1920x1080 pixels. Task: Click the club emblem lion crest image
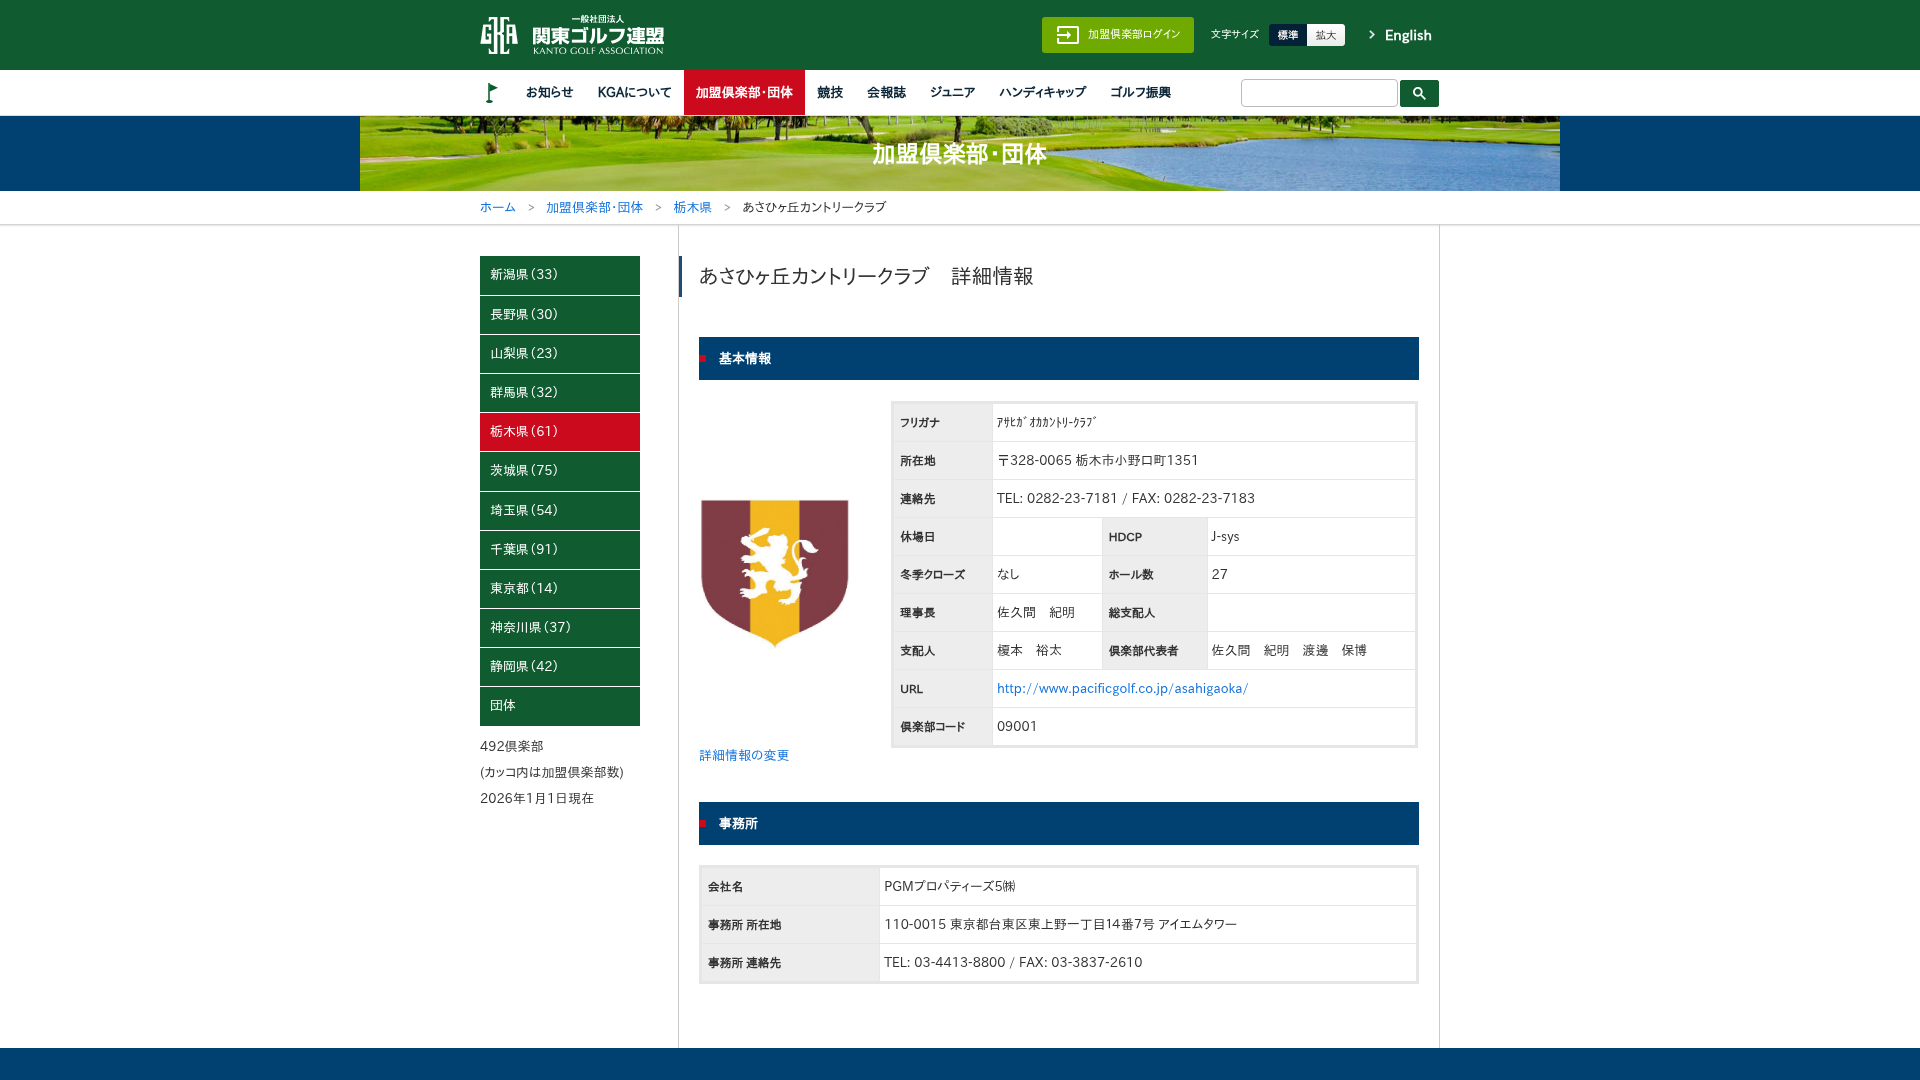pyautogui.click(x=775, y=573)
